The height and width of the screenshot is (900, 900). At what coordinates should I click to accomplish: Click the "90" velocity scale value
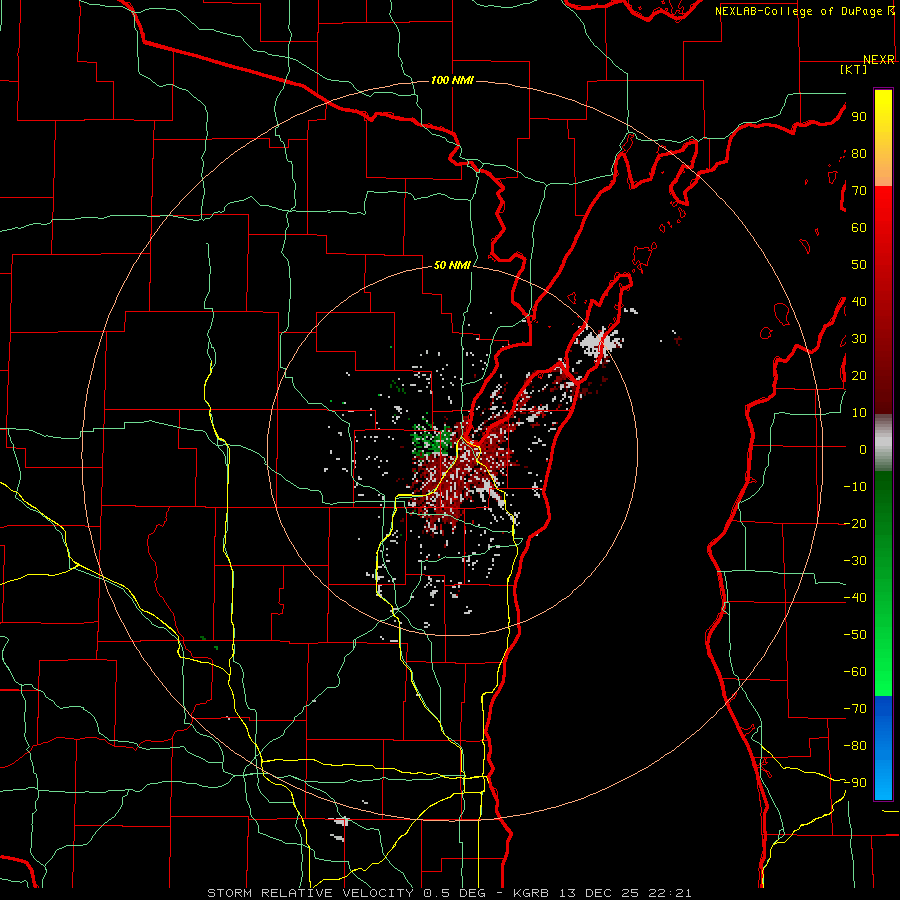pos(859,117)
